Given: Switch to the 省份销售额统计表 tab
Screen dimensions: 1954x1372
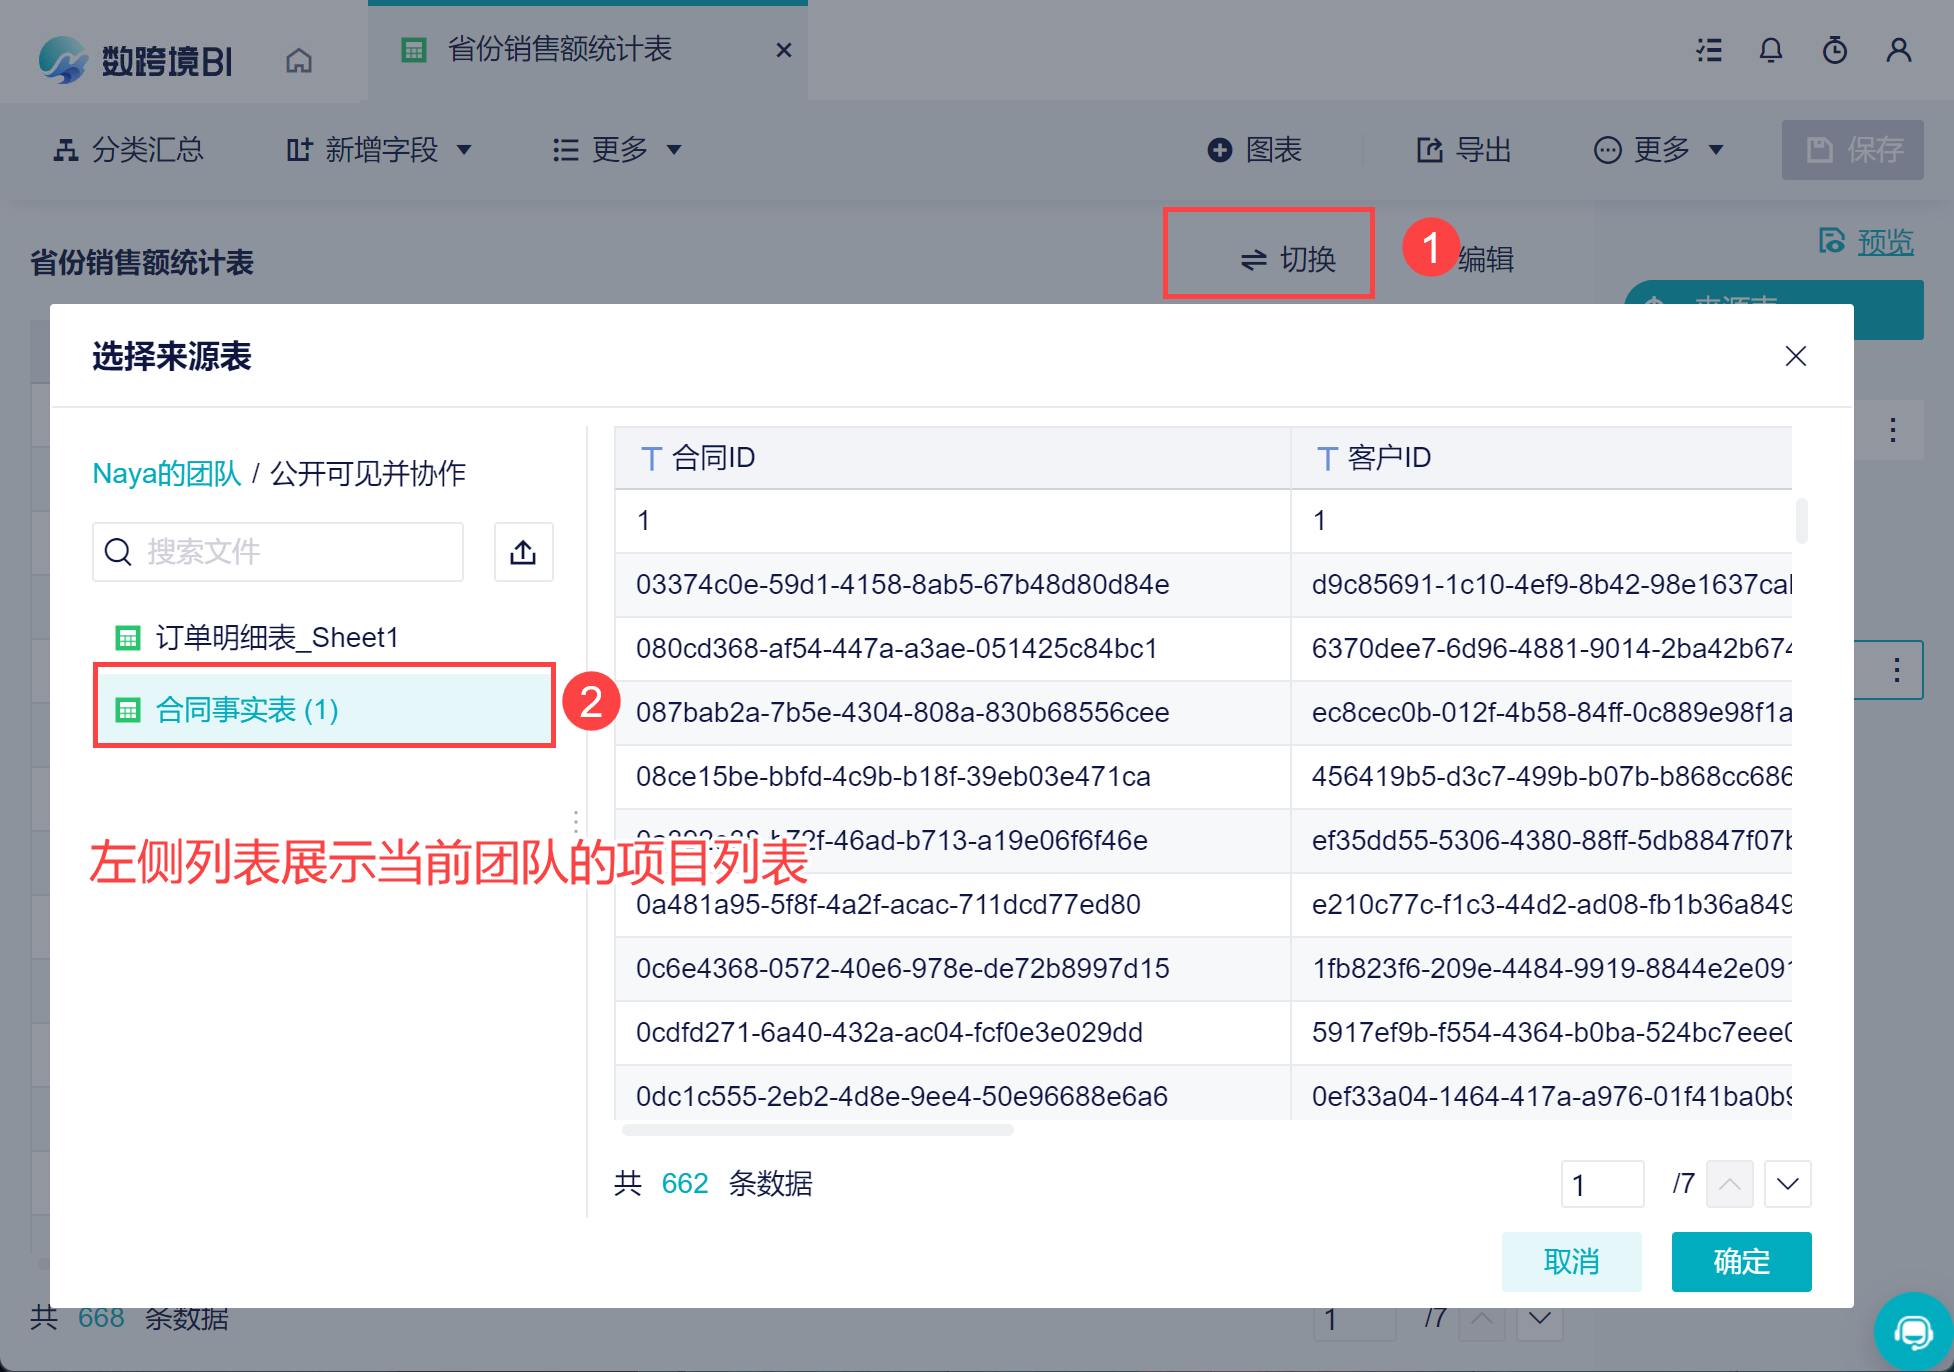Looking at the screenshot, I should (560, 49).
